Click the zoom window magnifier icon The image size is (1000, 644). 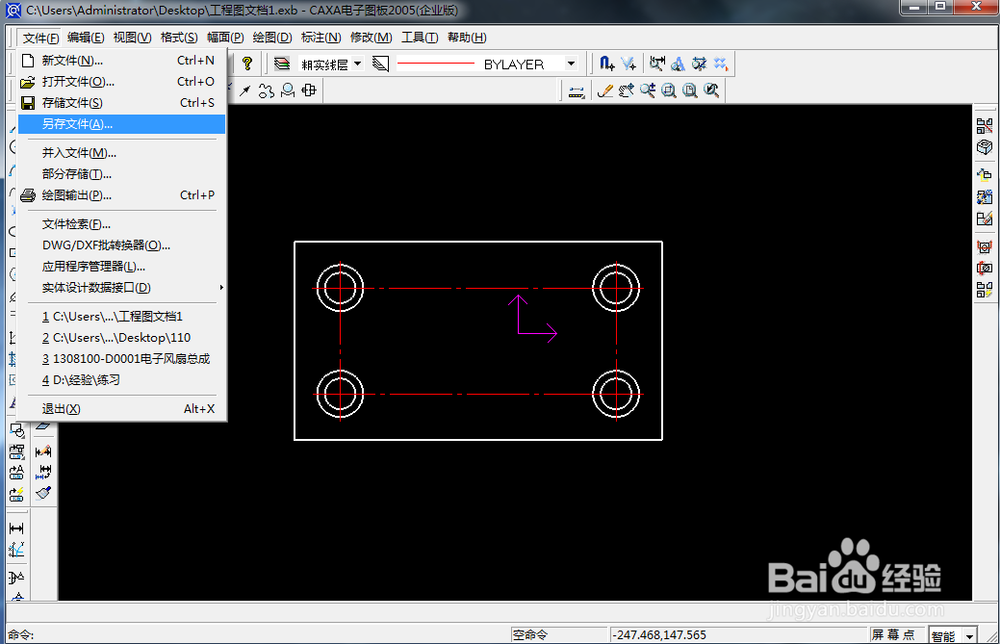pyautogui.click(x=668, y=91)
